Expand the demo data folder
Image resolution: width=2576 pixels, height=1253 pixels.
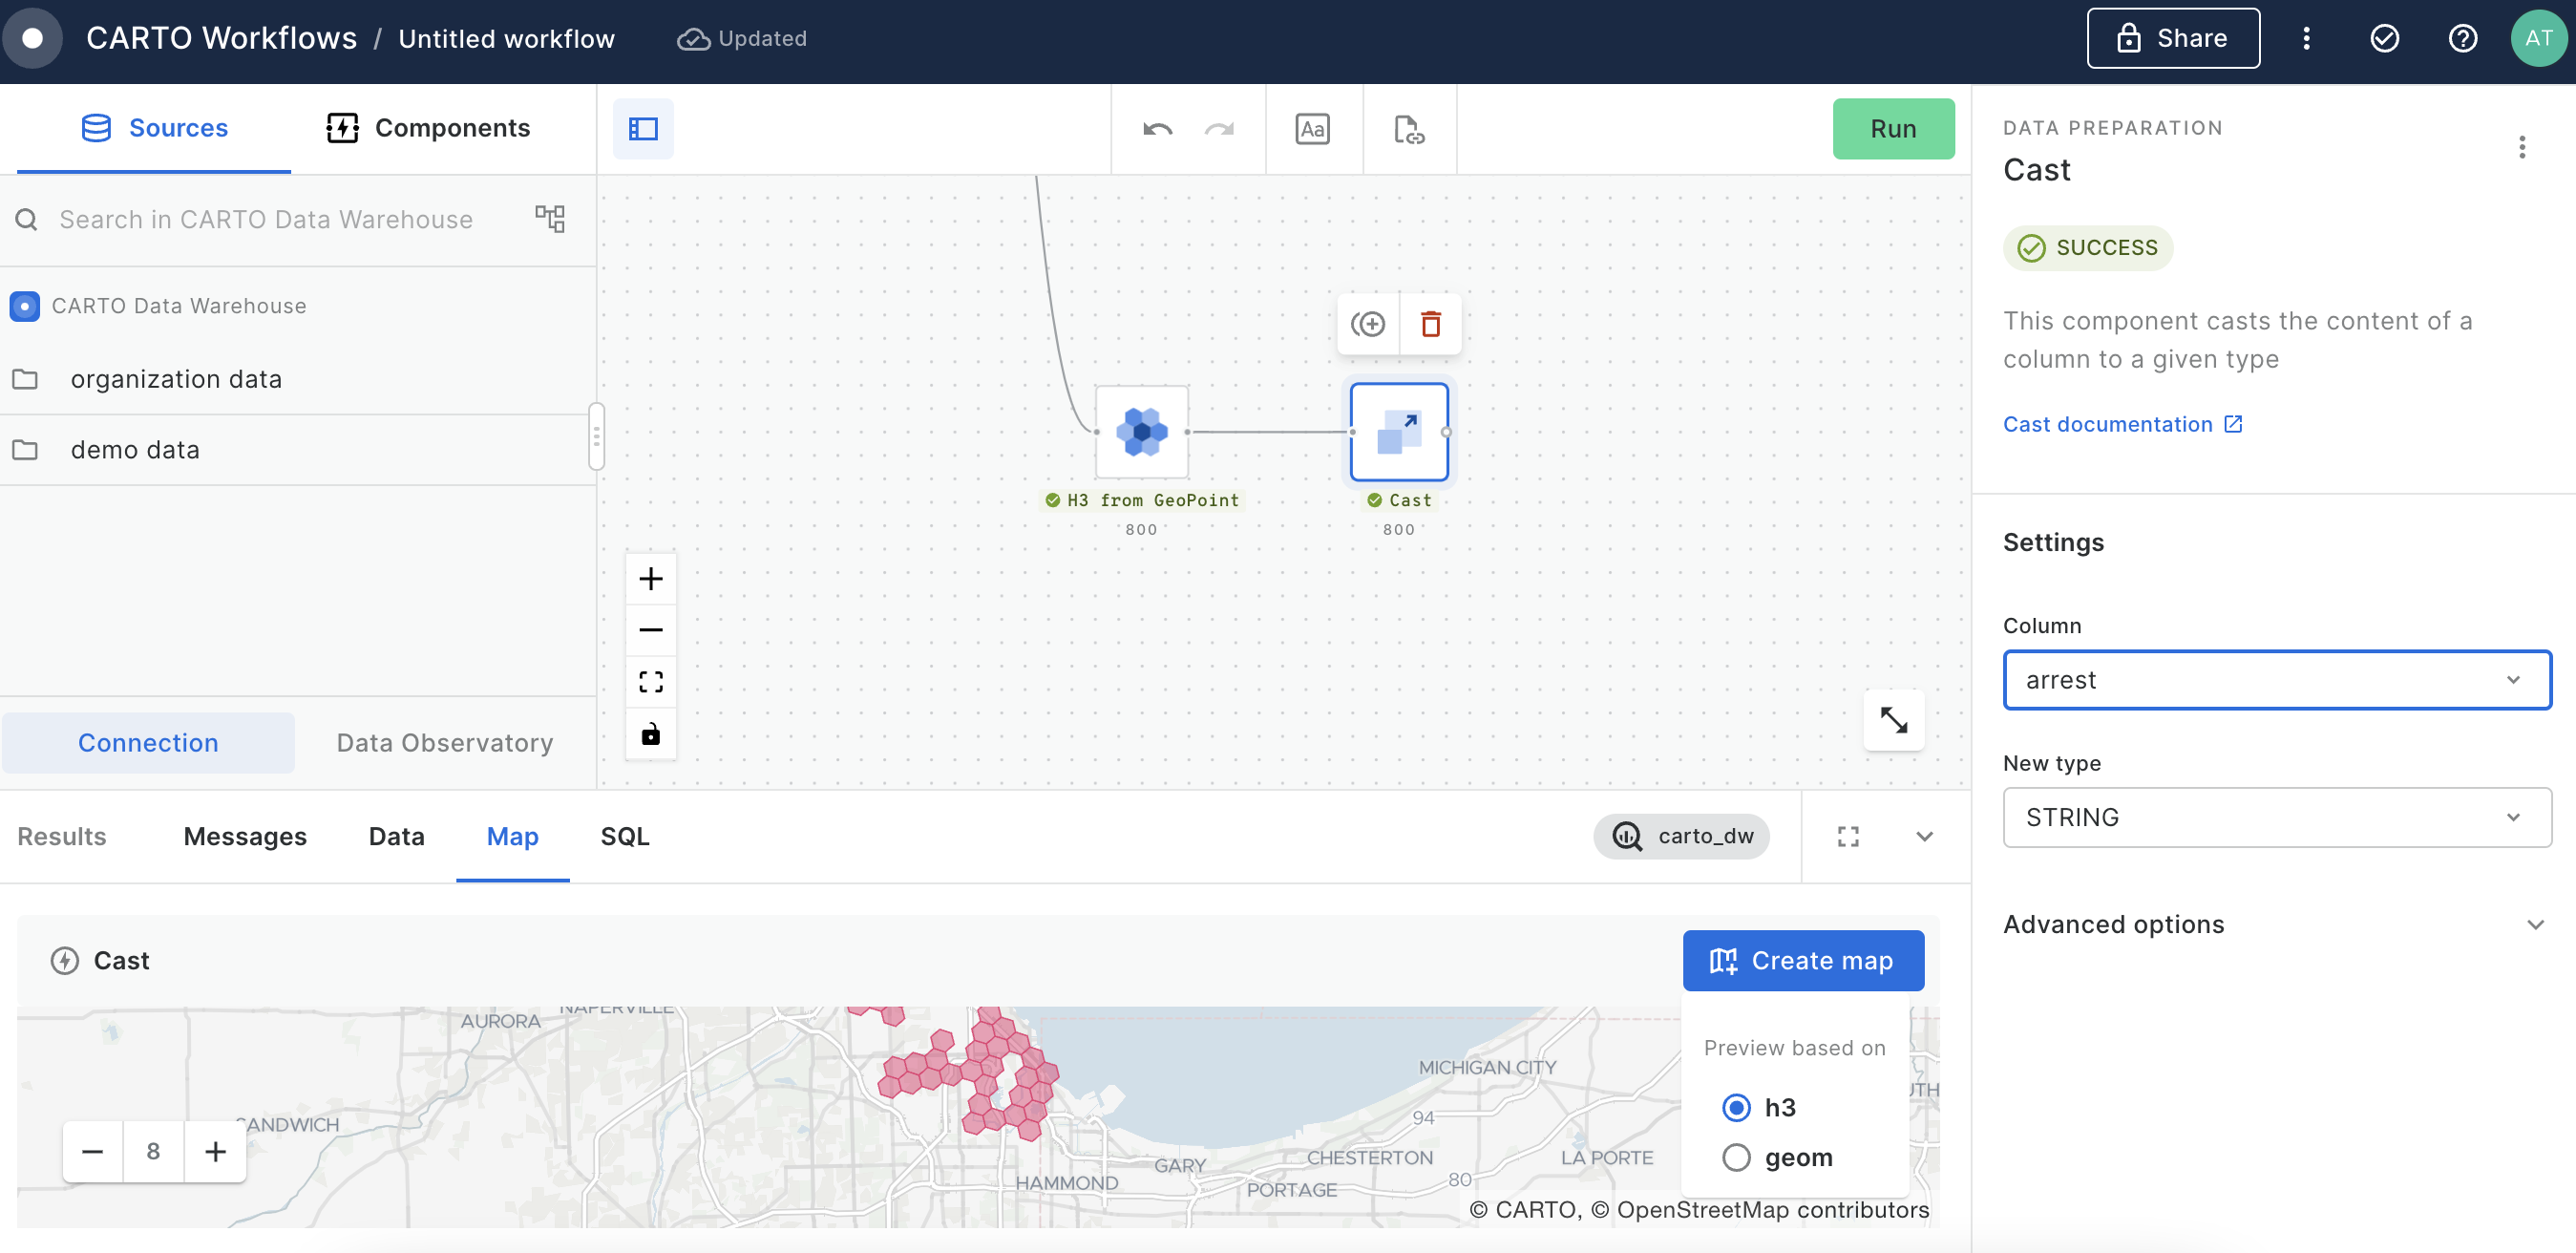(x=298, y=450)
